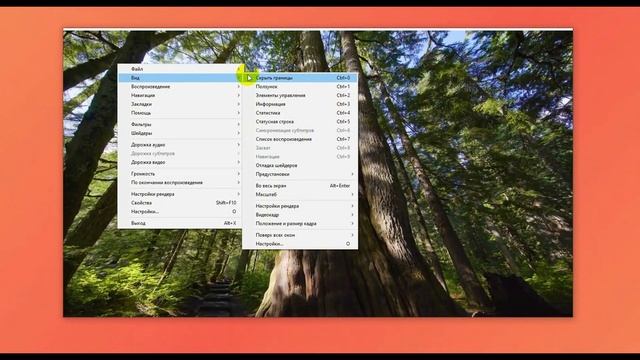Expand the Шейдеры submenu
This screenshot has width=640, height=360.
(x=180, y=133)
